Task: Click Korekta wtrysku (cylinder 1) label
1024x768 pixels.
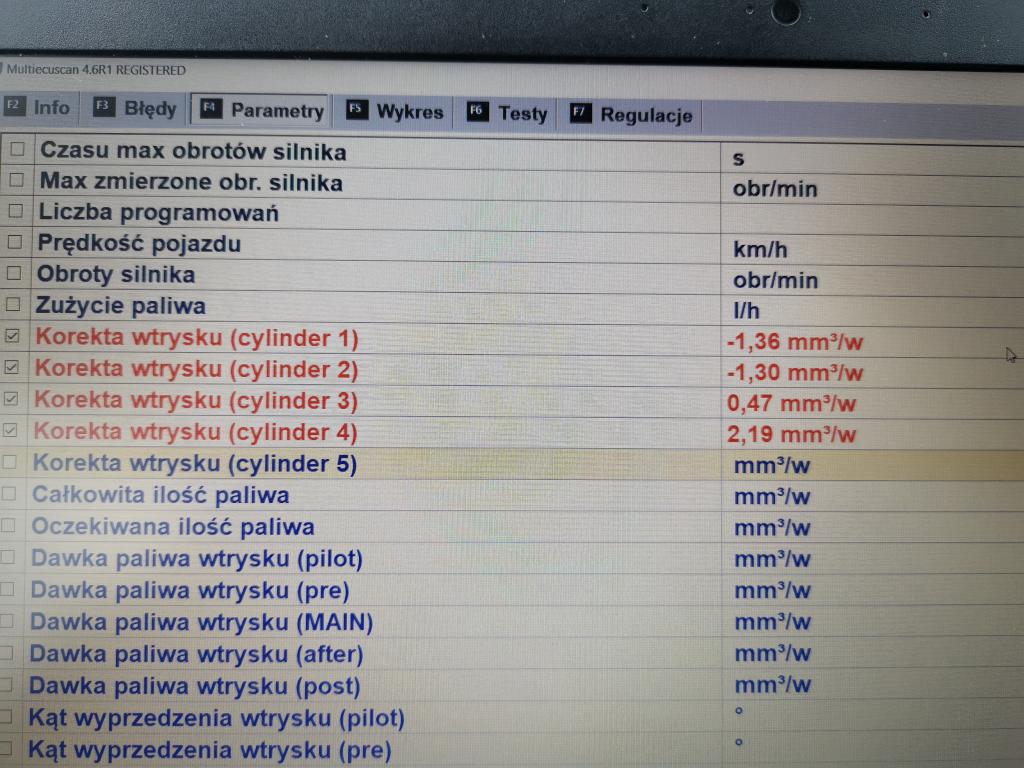Action: click(x=197, y=338)
